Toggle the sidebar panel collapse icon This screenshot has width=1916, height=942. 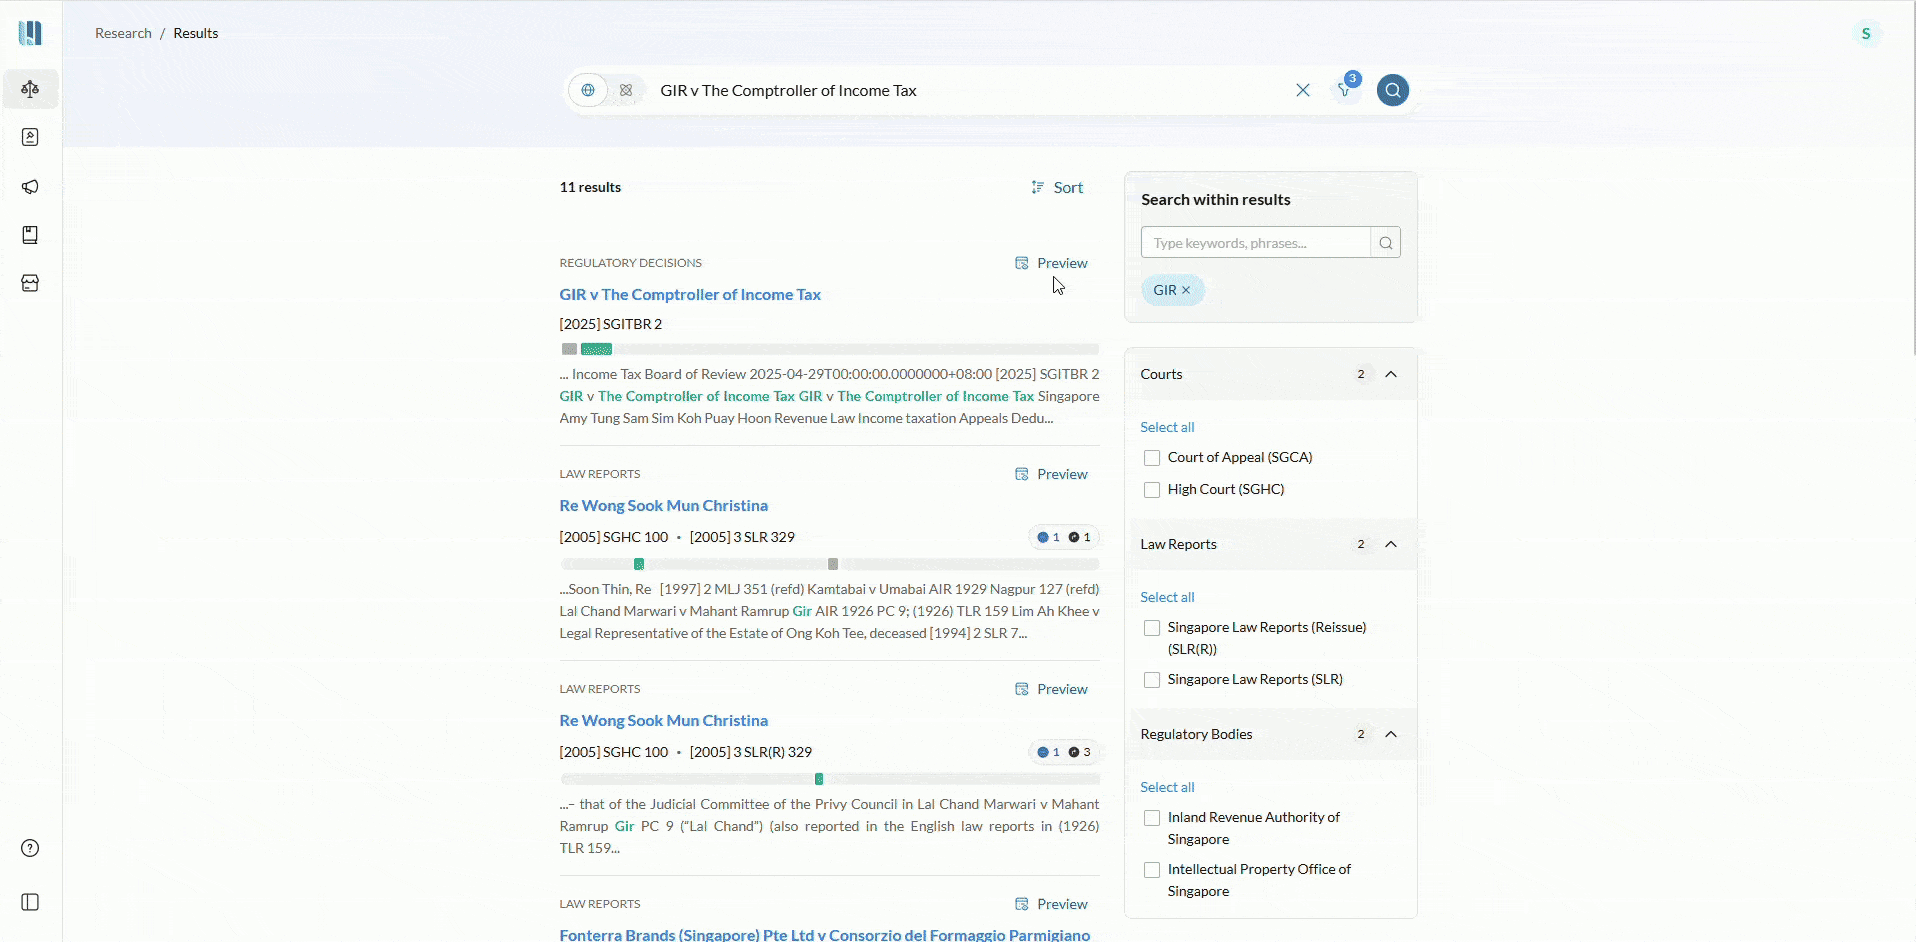pyautogui.click(x=30, y=902)
